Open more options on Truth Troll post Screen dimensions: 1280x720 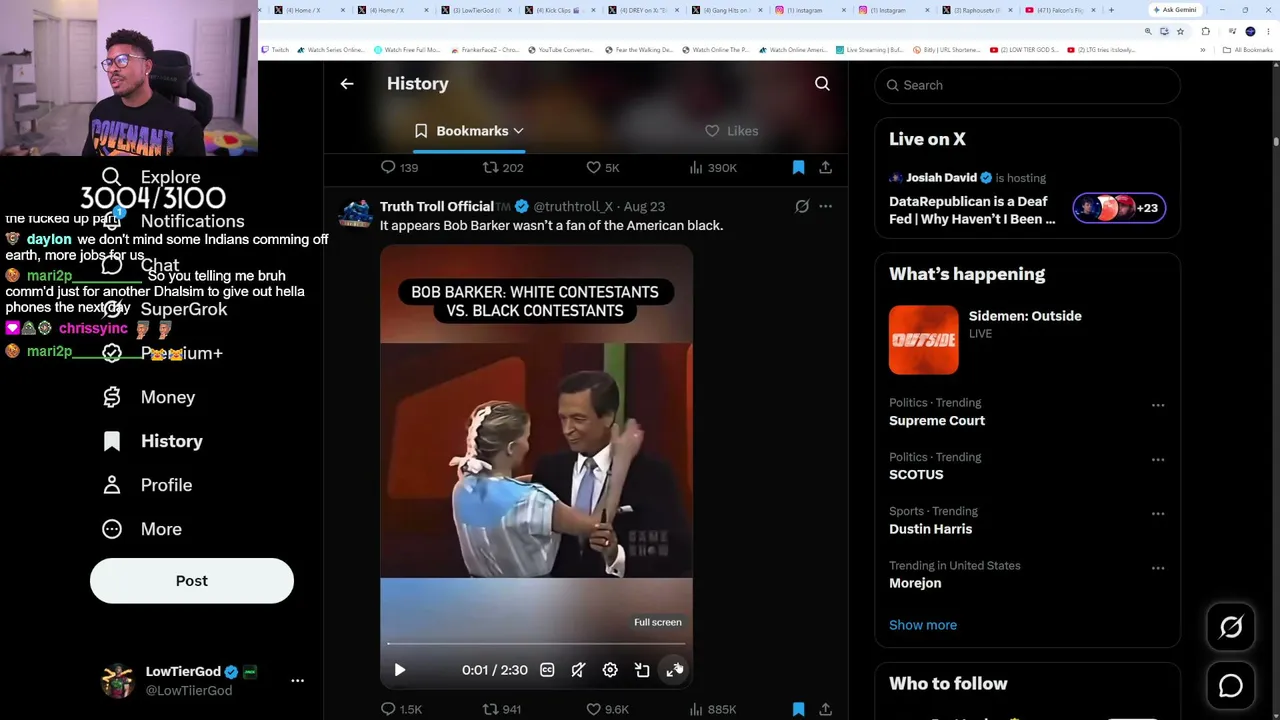click(825, 206)
